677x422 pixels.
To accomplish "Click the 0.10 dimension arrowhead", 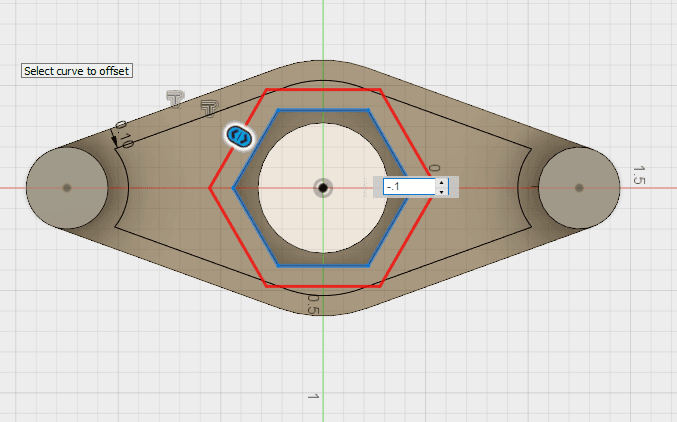I will point(115,141).
